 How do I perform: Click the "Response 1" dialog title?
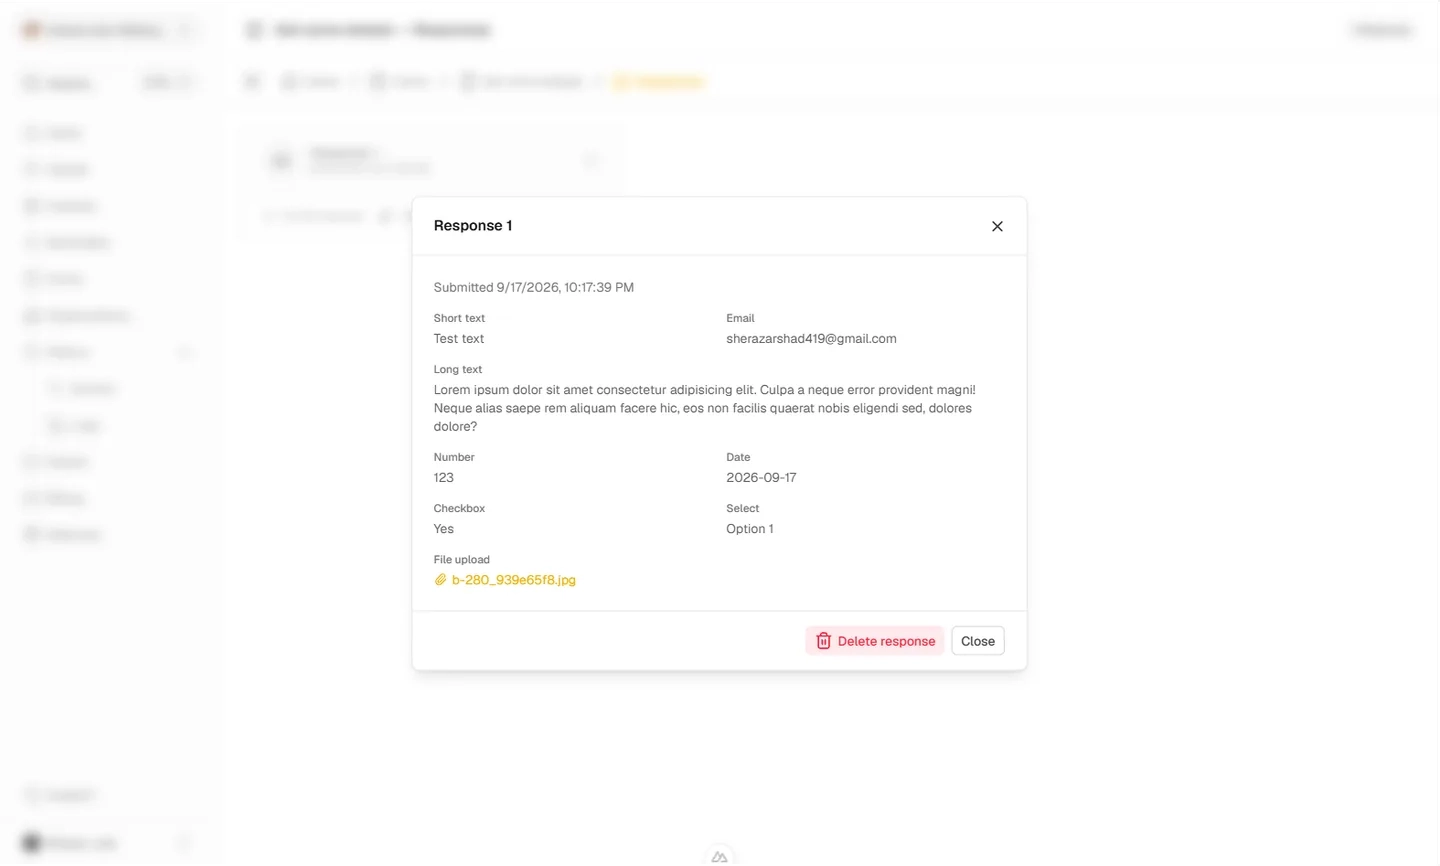[473, 226]
